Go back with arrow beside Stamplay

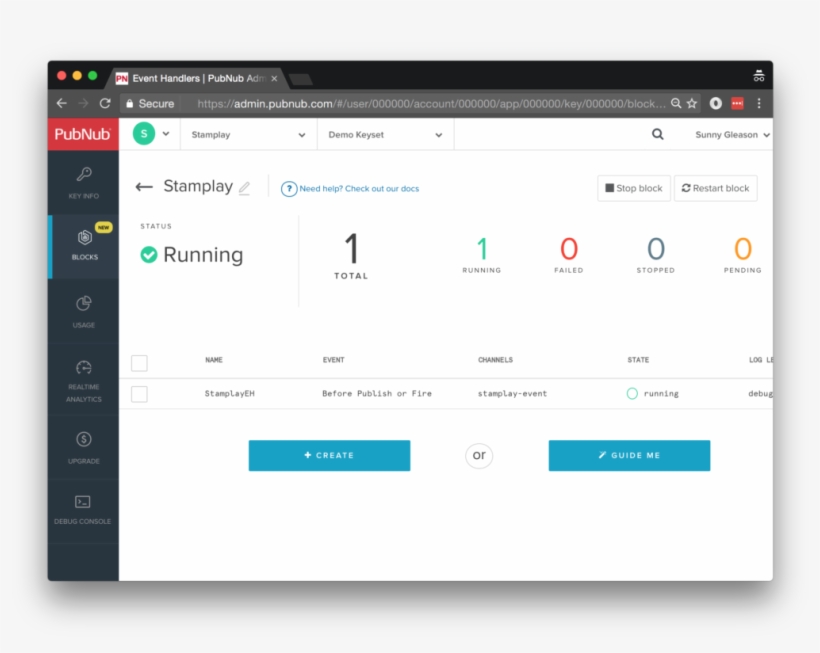(x=144, y=187)
